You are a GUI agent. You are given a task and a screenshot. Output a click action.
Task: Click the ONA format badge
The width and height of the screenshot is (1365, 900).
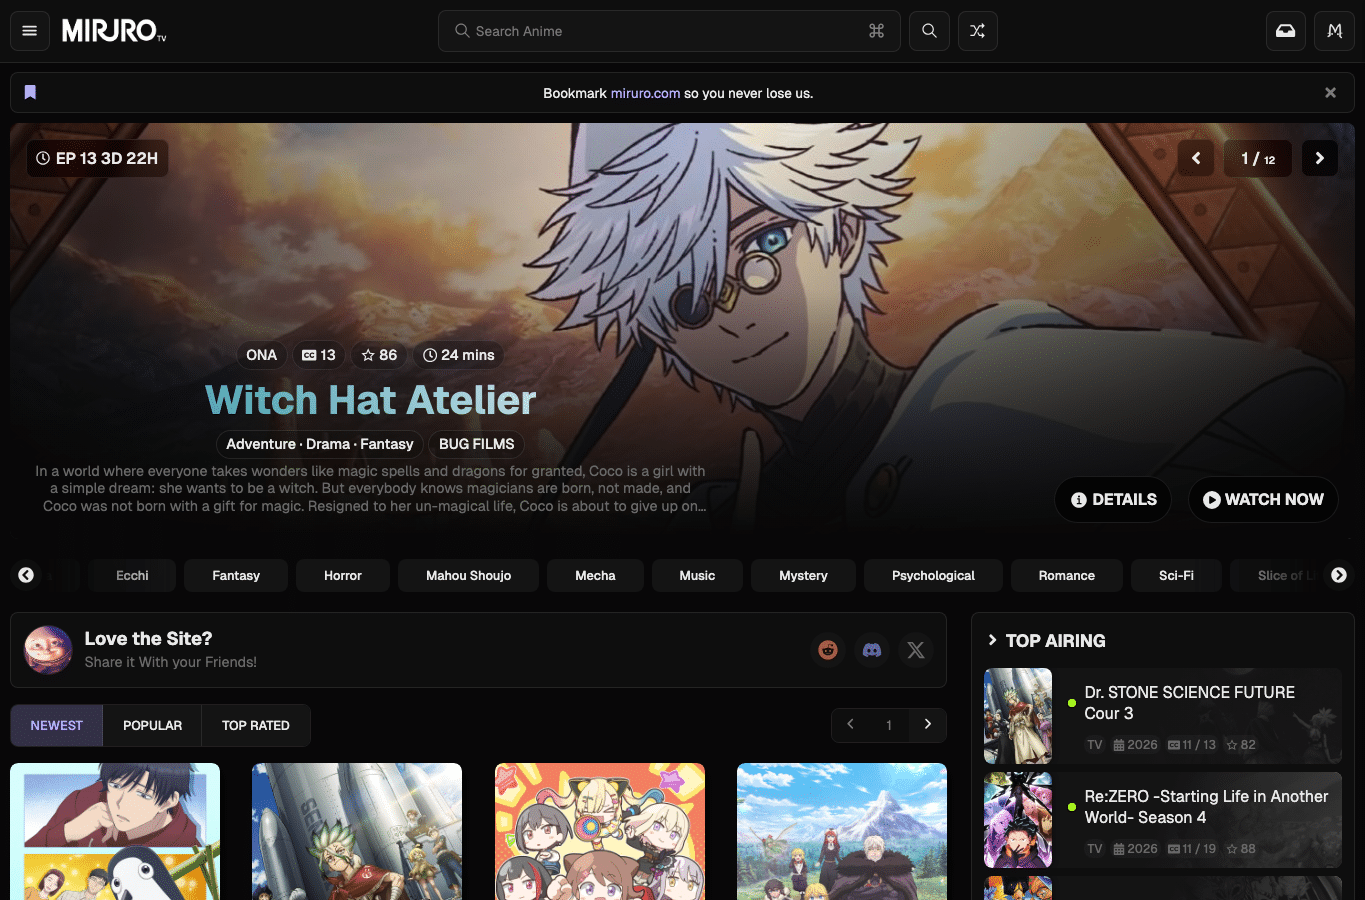point(261,355)
